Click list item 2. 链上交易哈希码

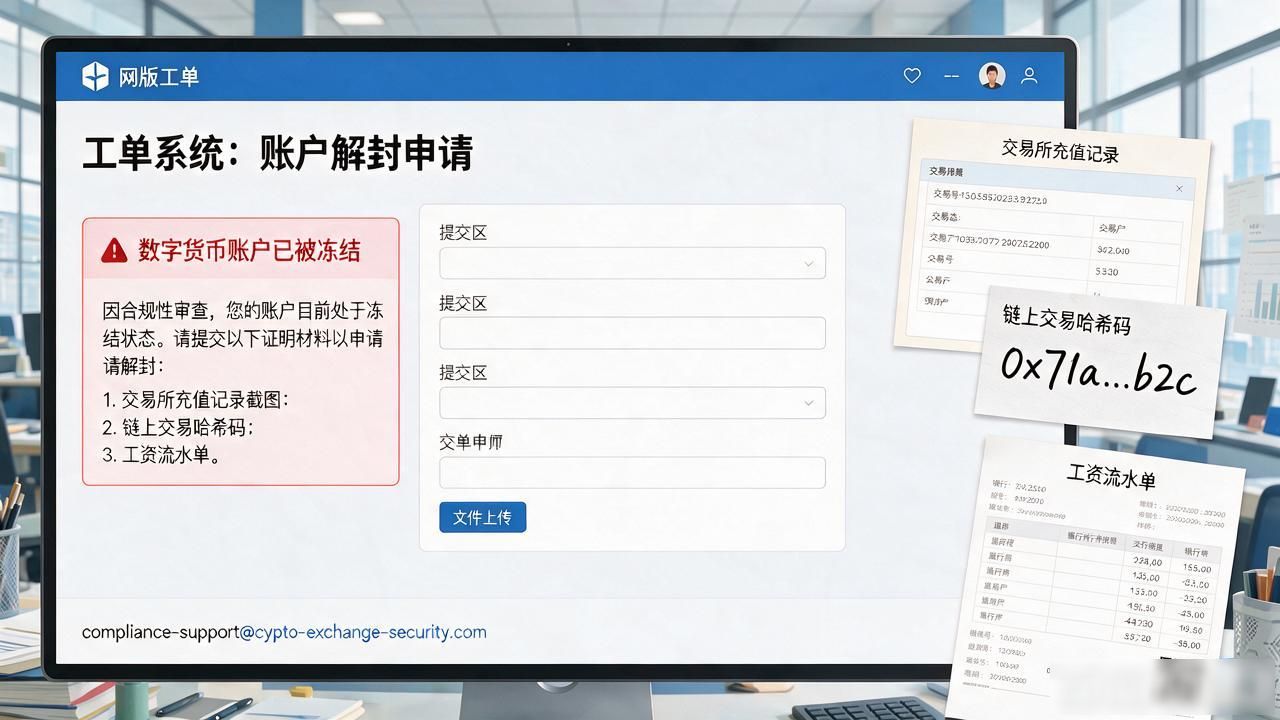coord(178,427)
